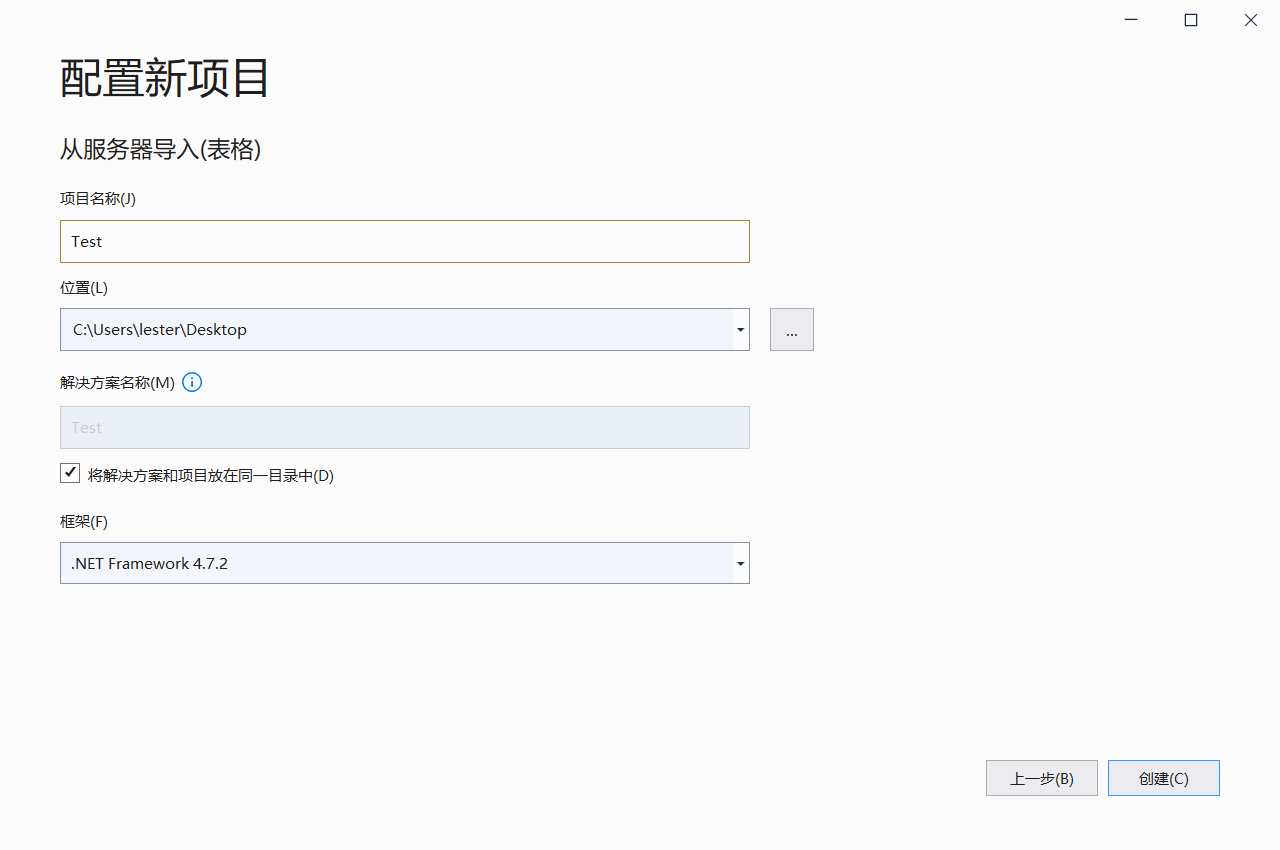Click inside the C:\Users\lester\Desktop location field
Screen dimensions: 1280x850
tap(396, 330)
